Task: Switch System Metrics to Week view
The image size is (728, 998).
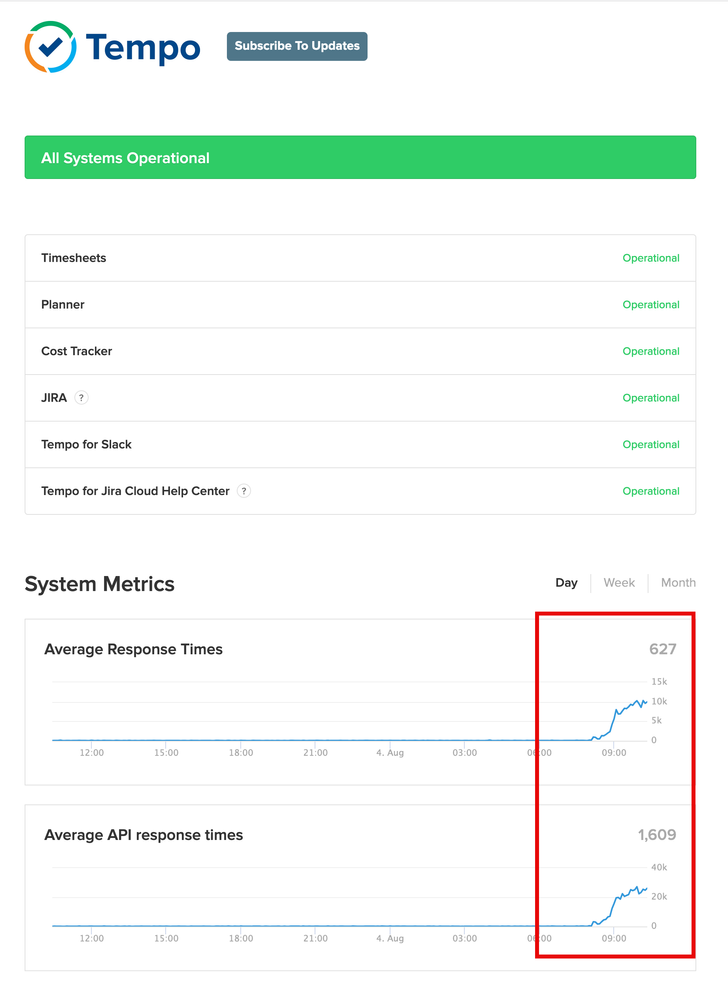Action: (x=619, y=582)
